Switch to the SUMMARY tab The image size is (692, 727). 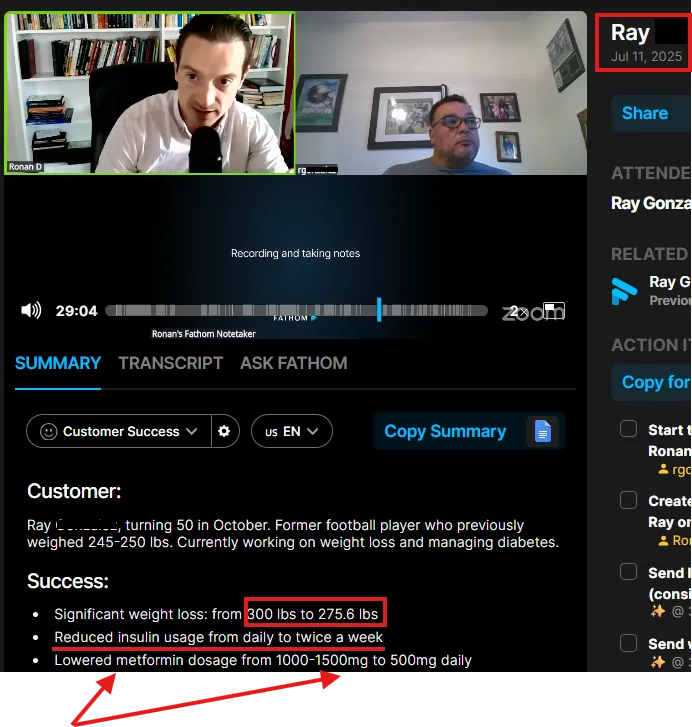pyautogui.click(x=58, y=363)
